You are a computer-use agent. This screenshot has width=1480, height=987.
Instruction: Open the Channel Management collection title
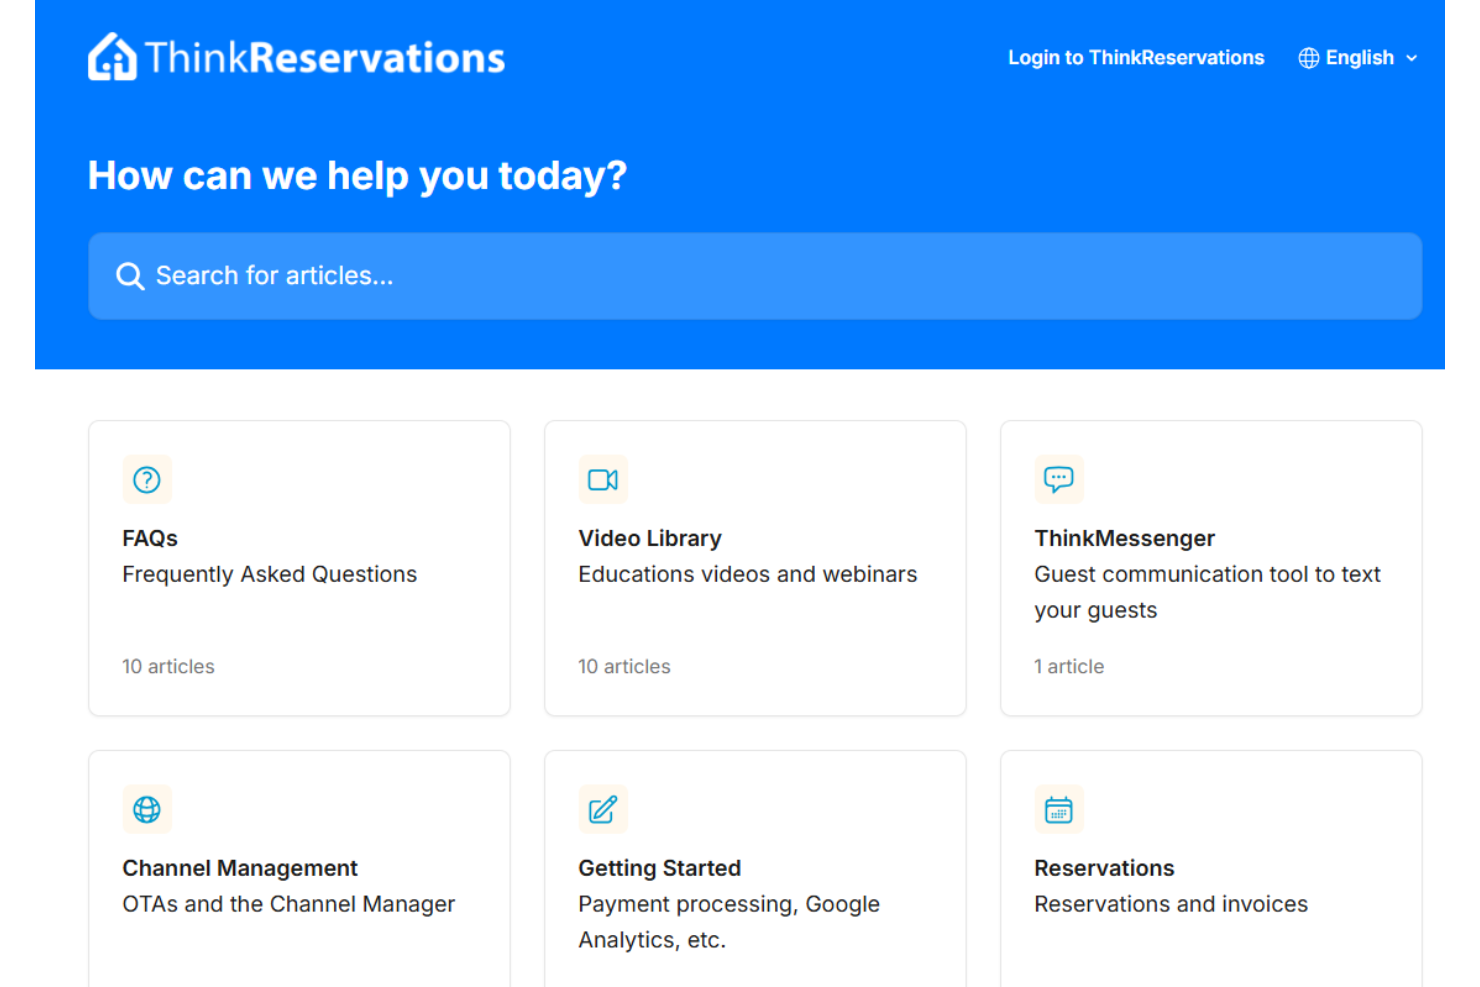click(240, 868)
